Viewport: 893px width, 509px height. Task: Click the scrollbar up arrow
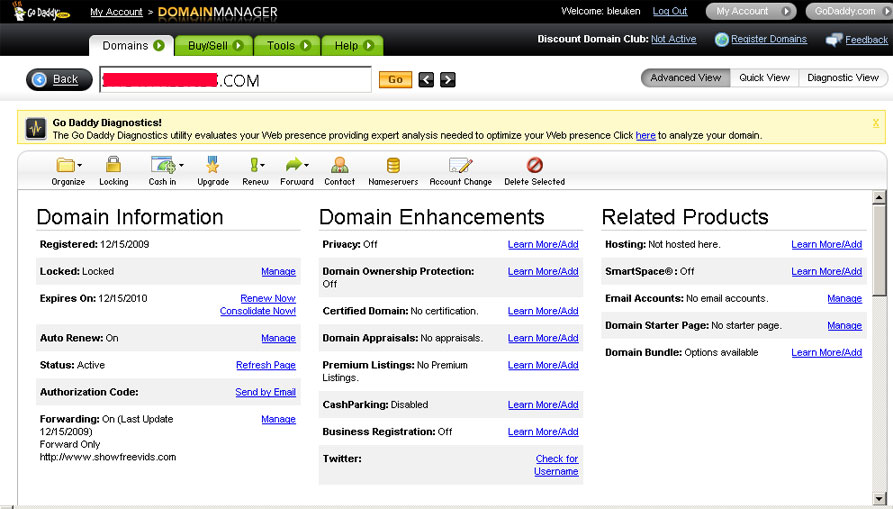coord(879,198)
